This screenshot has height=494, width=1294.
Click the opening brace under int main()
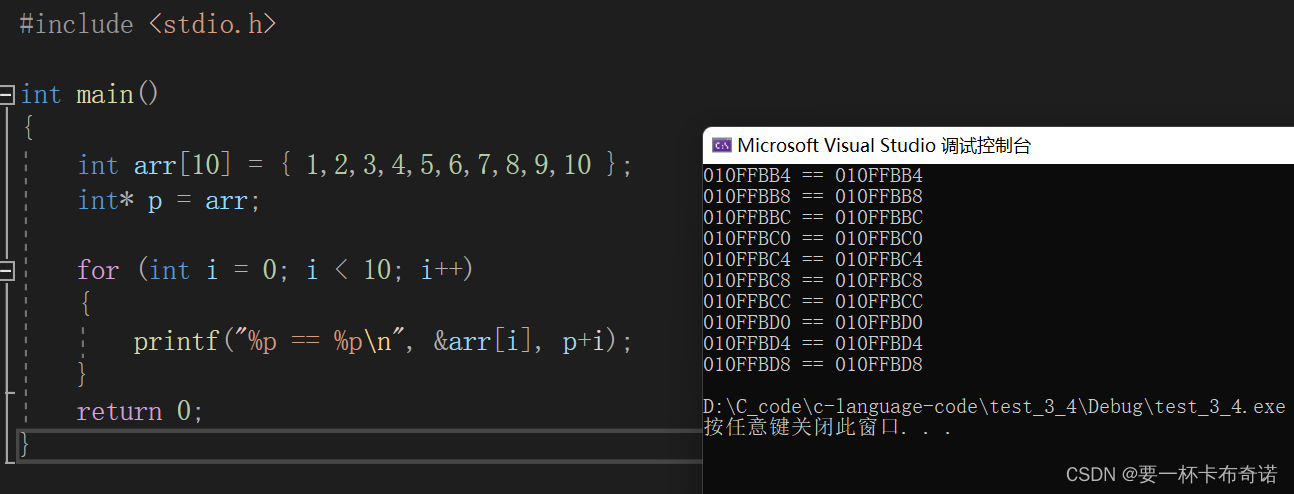pos(29,128)
